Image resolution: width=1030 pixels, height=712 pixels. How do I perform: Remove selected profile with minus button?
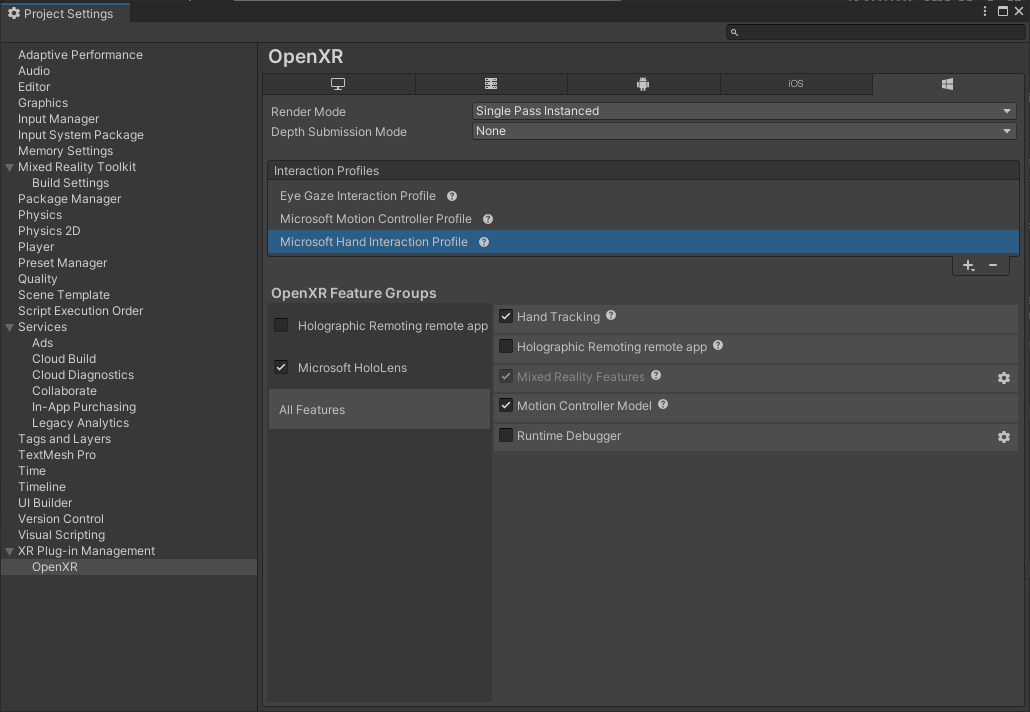coord(993,265)
